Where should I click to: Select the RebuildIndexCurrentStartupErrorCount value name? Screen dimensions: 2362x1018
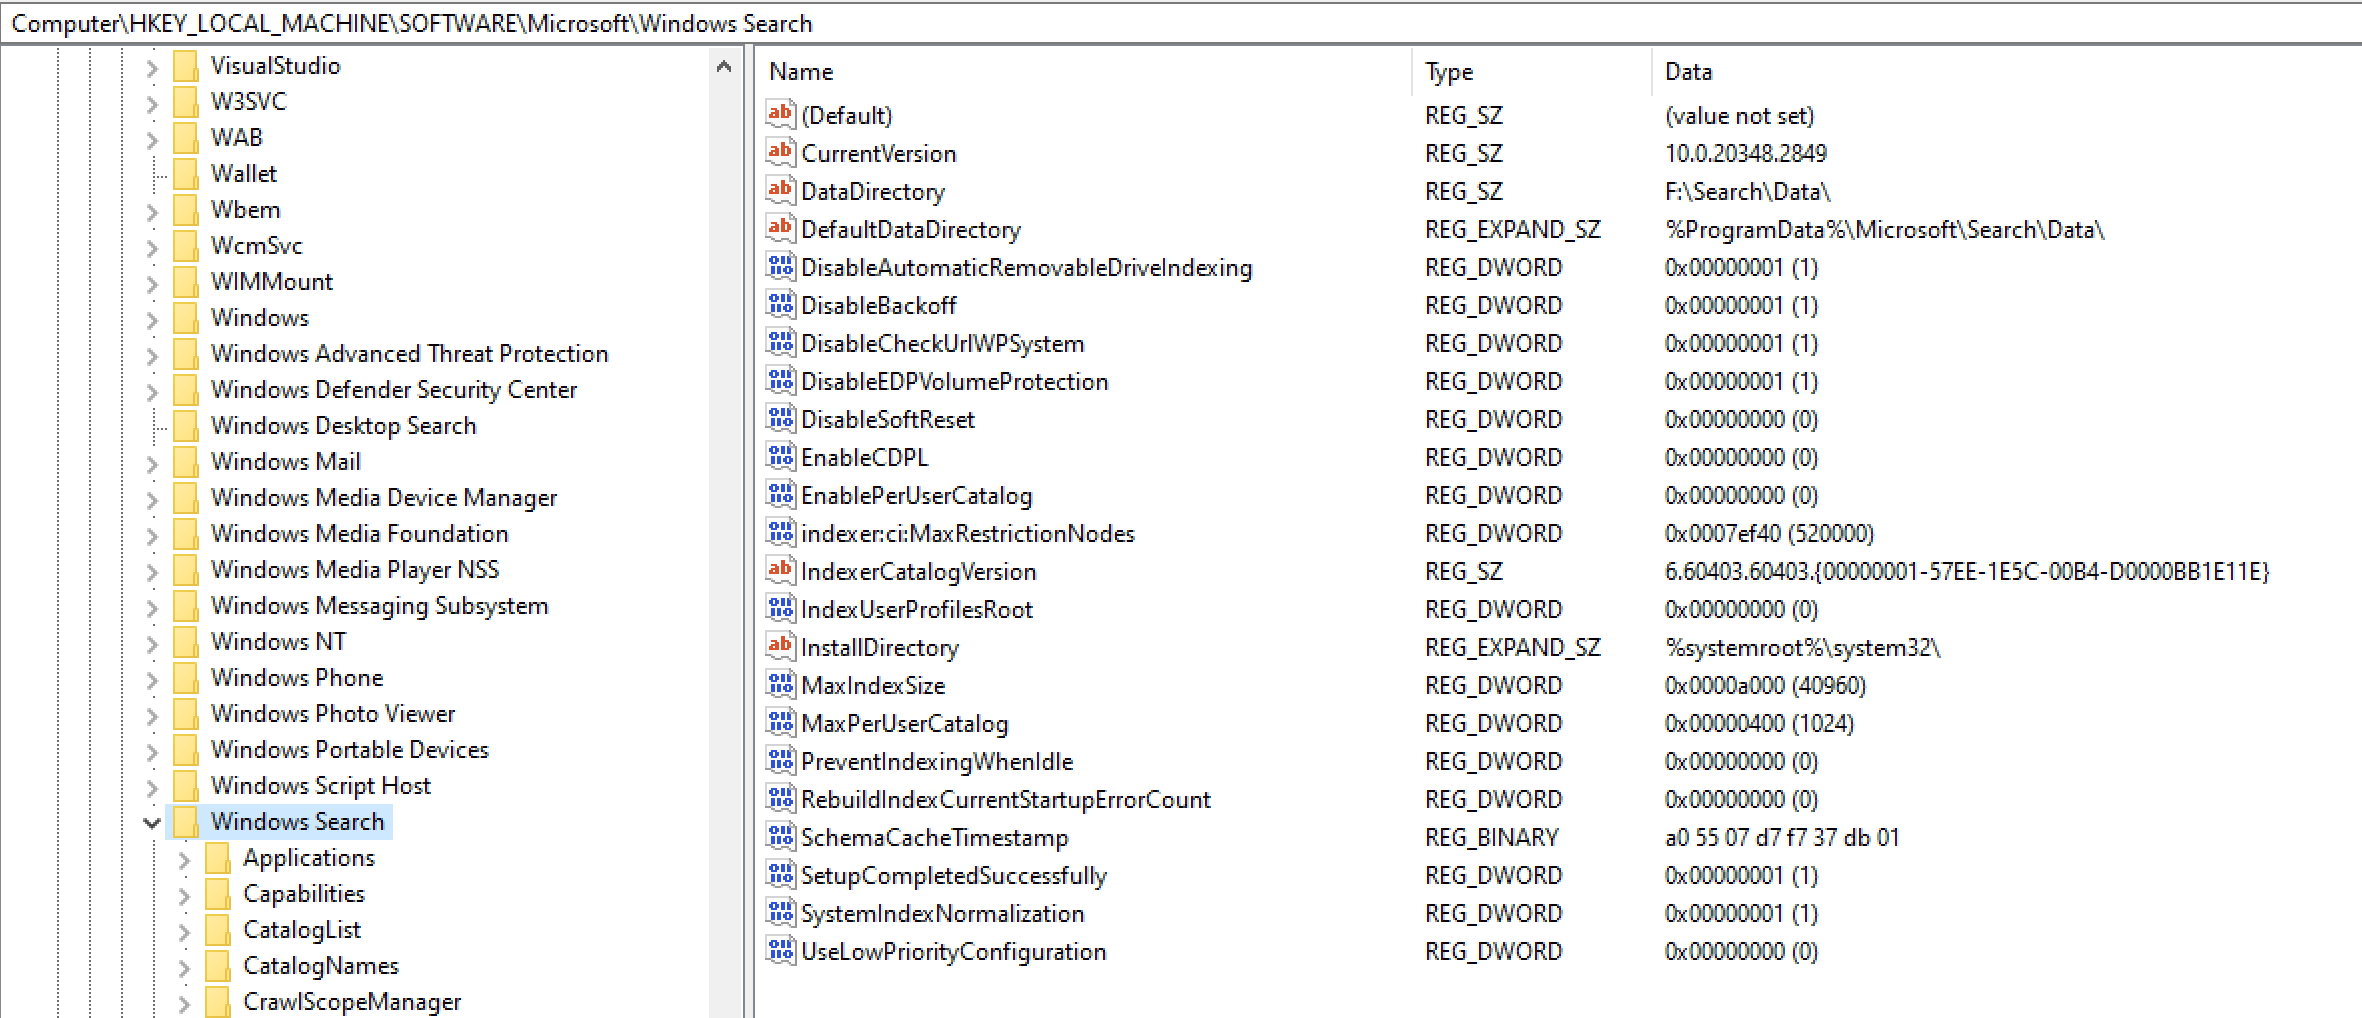click(1006, 799)
